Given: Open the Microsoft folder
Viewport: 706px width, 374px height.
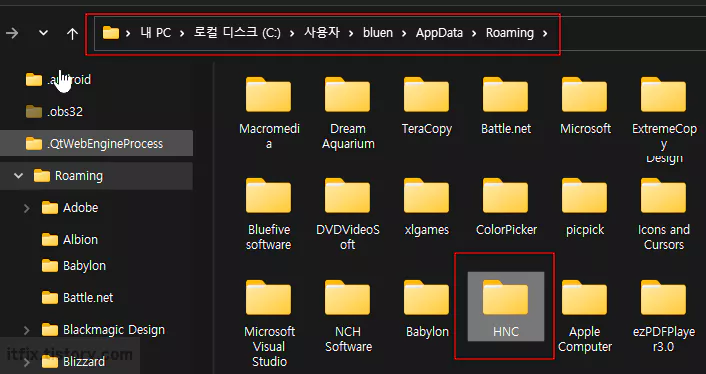Looking at the screenshot, I should [585, 106].
